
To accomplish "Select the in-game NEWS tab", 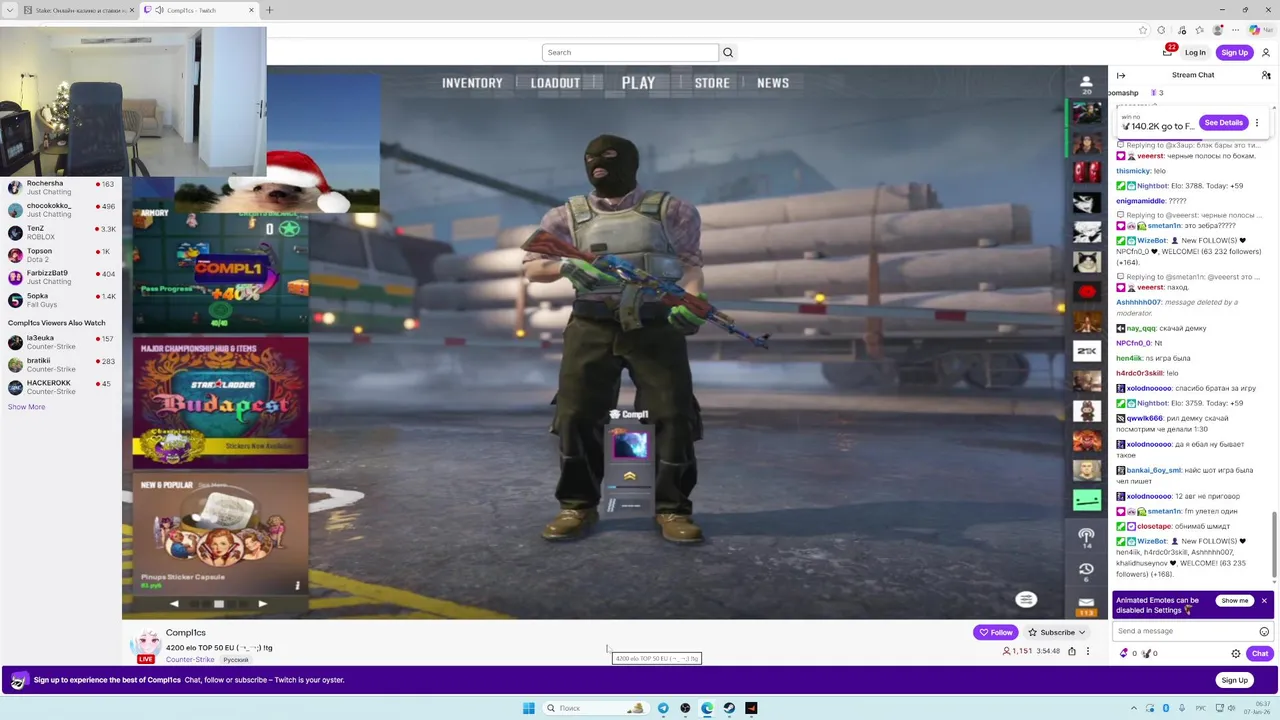I will click(773, 83).
